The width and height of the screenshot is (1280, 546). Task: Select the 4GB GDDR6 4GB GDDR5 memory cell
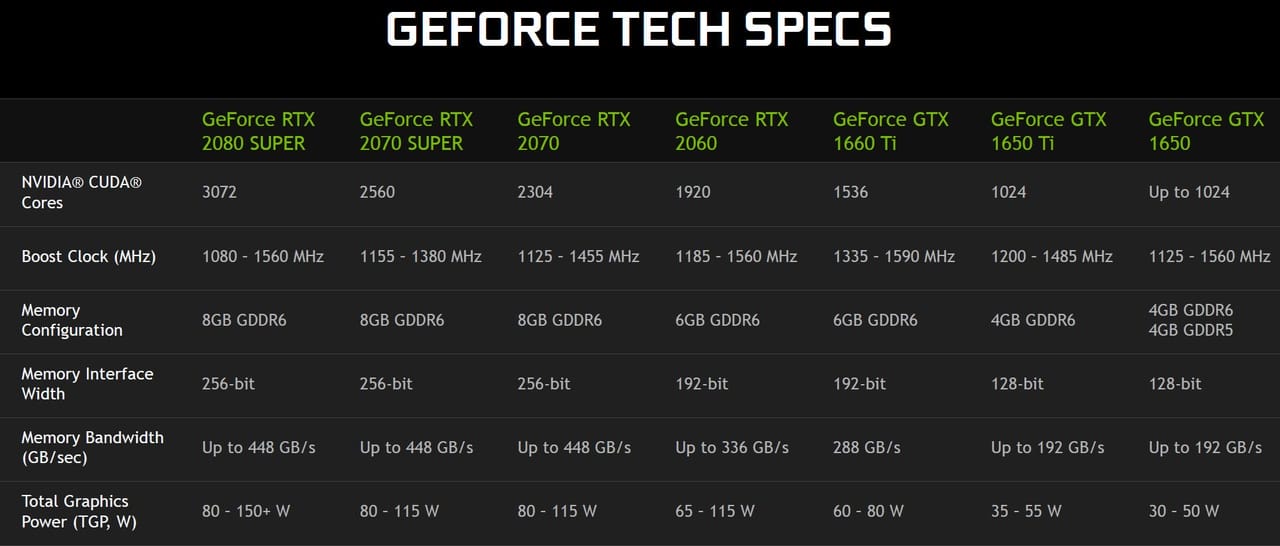pyautogui.click(x=1191, y=320)
